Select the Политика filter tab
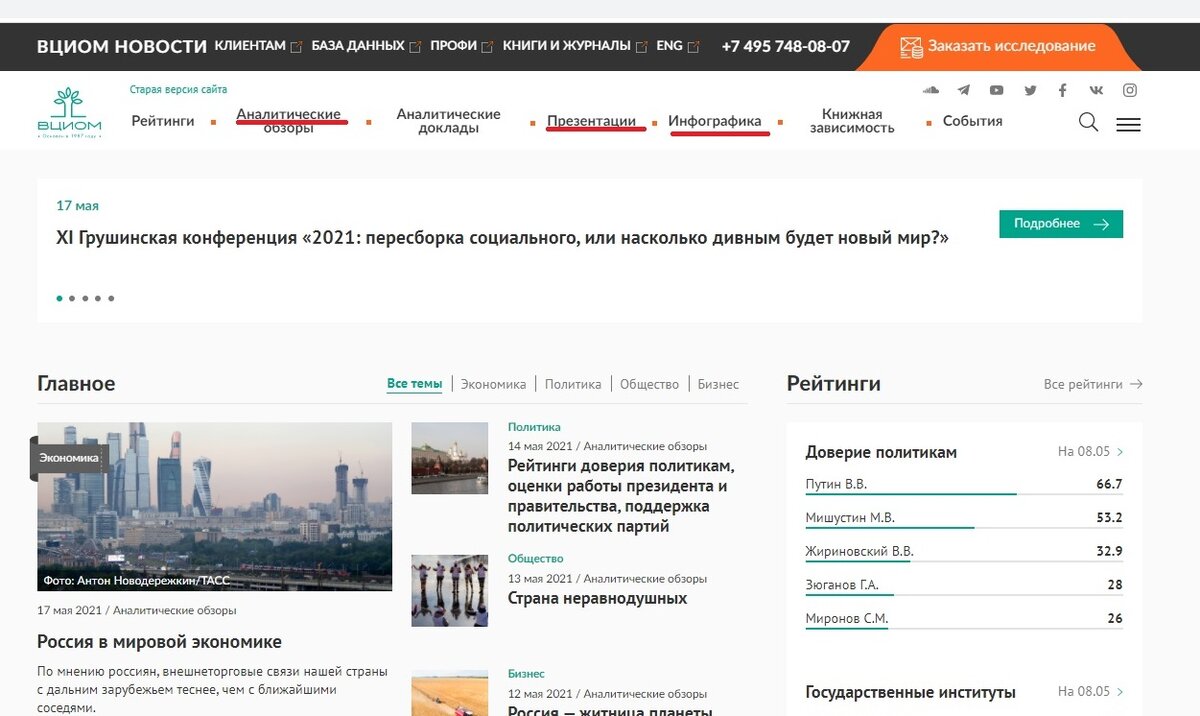The image size is (1200, 716). (x=573, y=384)
